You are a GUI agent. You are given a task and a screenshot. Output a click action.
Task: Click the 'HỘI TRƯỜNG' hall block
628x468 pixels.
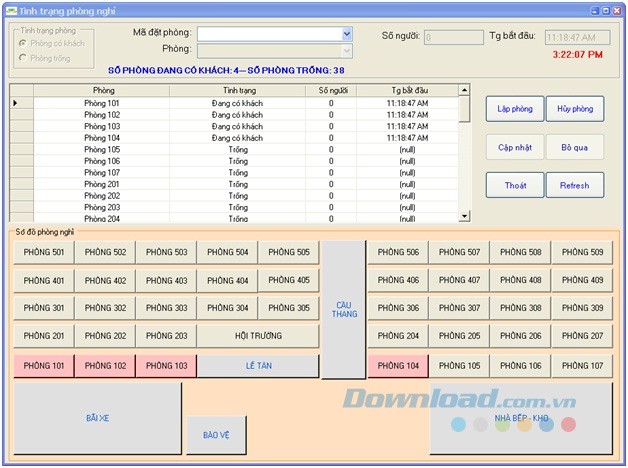(x=257, y=336)
